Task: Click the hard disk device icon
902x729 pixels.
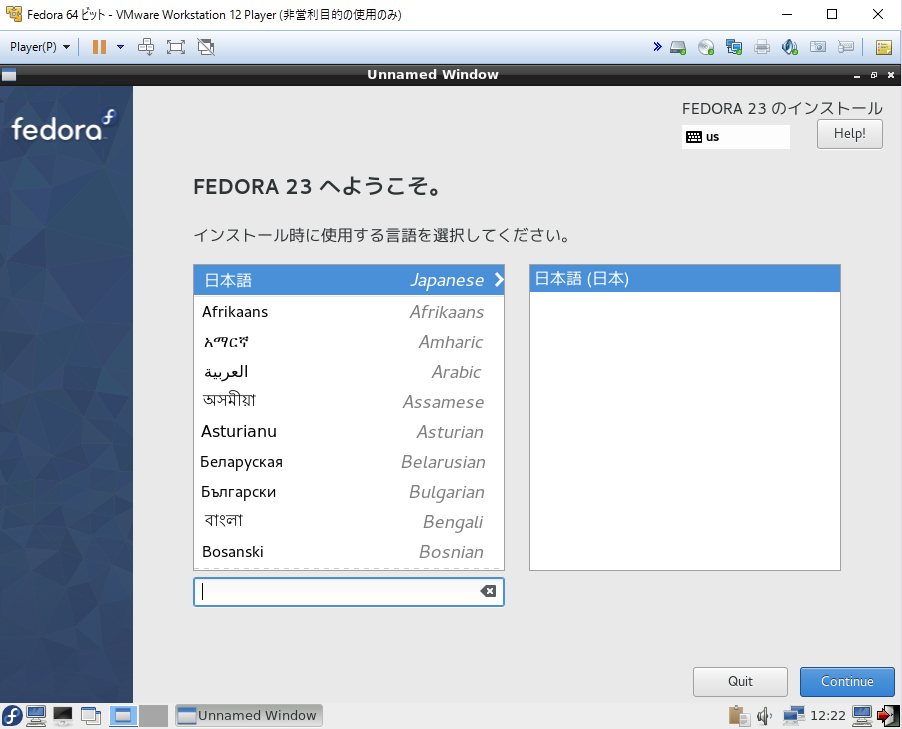Action: (678, 47)
